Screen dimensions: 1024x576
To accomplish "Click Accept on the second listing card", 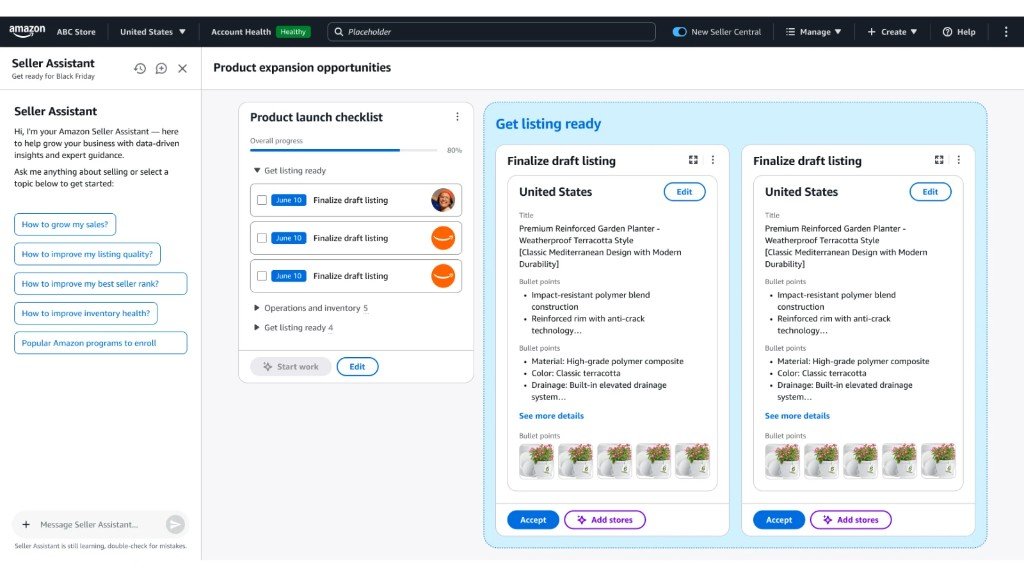I will (x=778, y=520).
